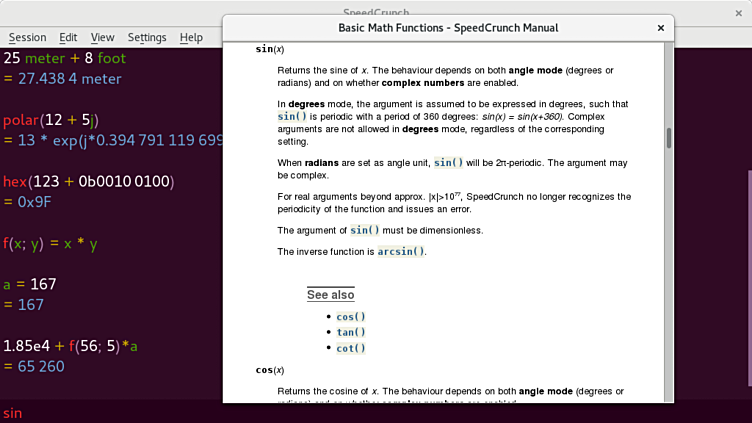Select the '25 meter + 8 foot' history entry
The width and height of the screenshot is (752, 423).
coord(64,58)
